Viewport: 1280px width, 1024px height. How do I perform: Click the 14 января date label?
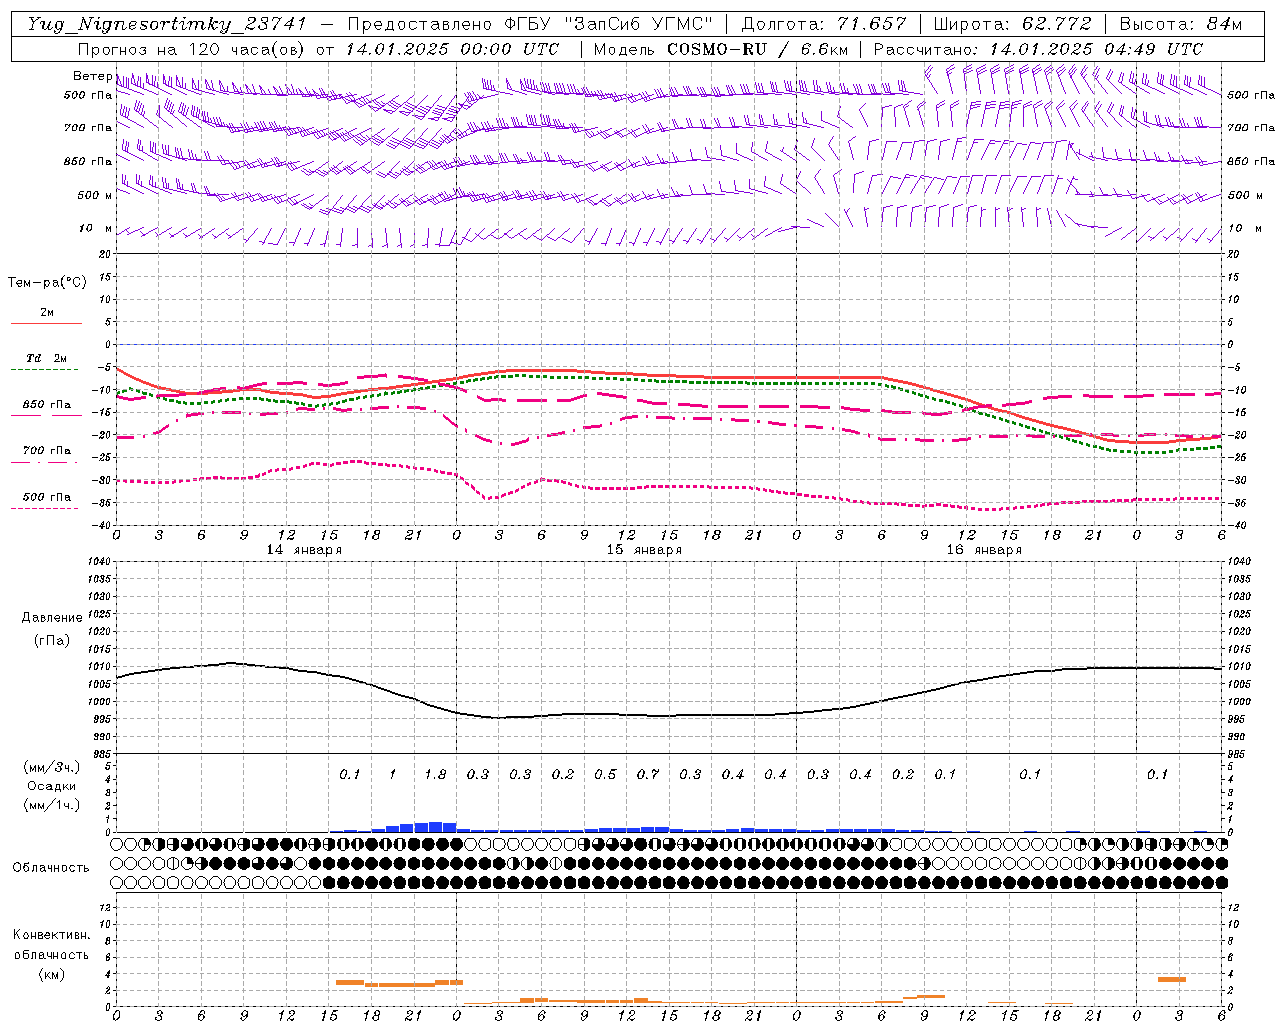304,550
